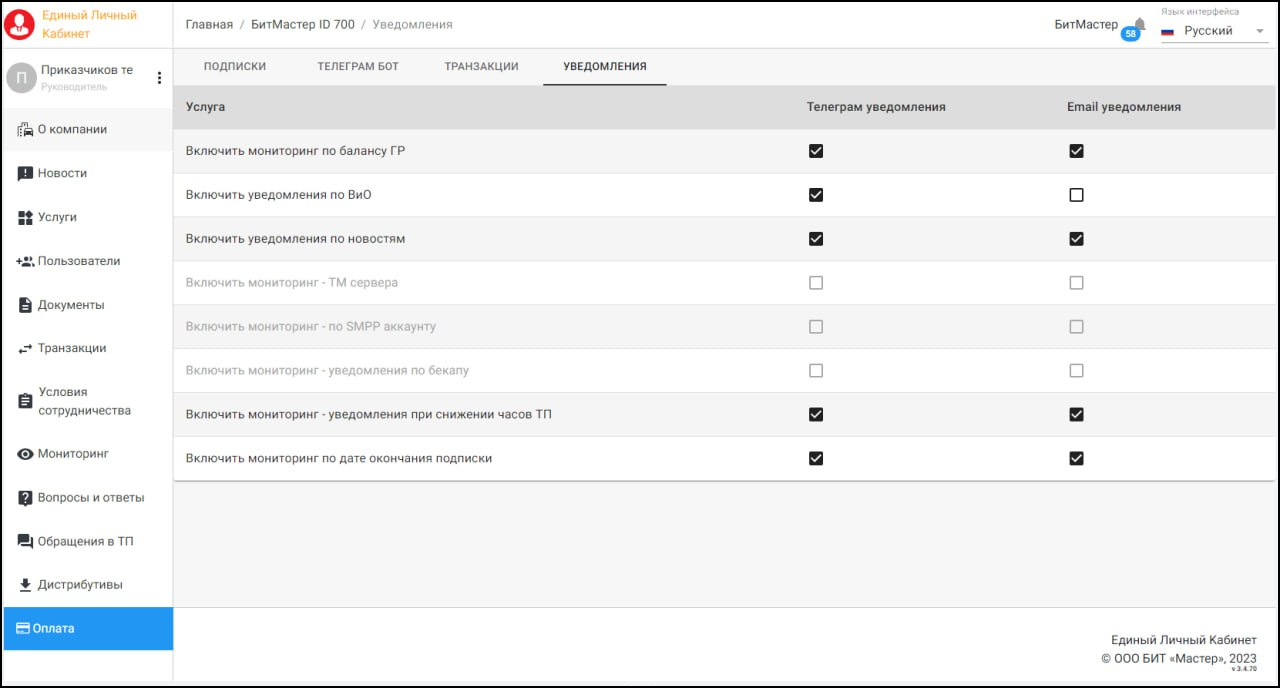Go to Главная breadcrumb link
The image size is (1280, 688).
click(209, 24)
